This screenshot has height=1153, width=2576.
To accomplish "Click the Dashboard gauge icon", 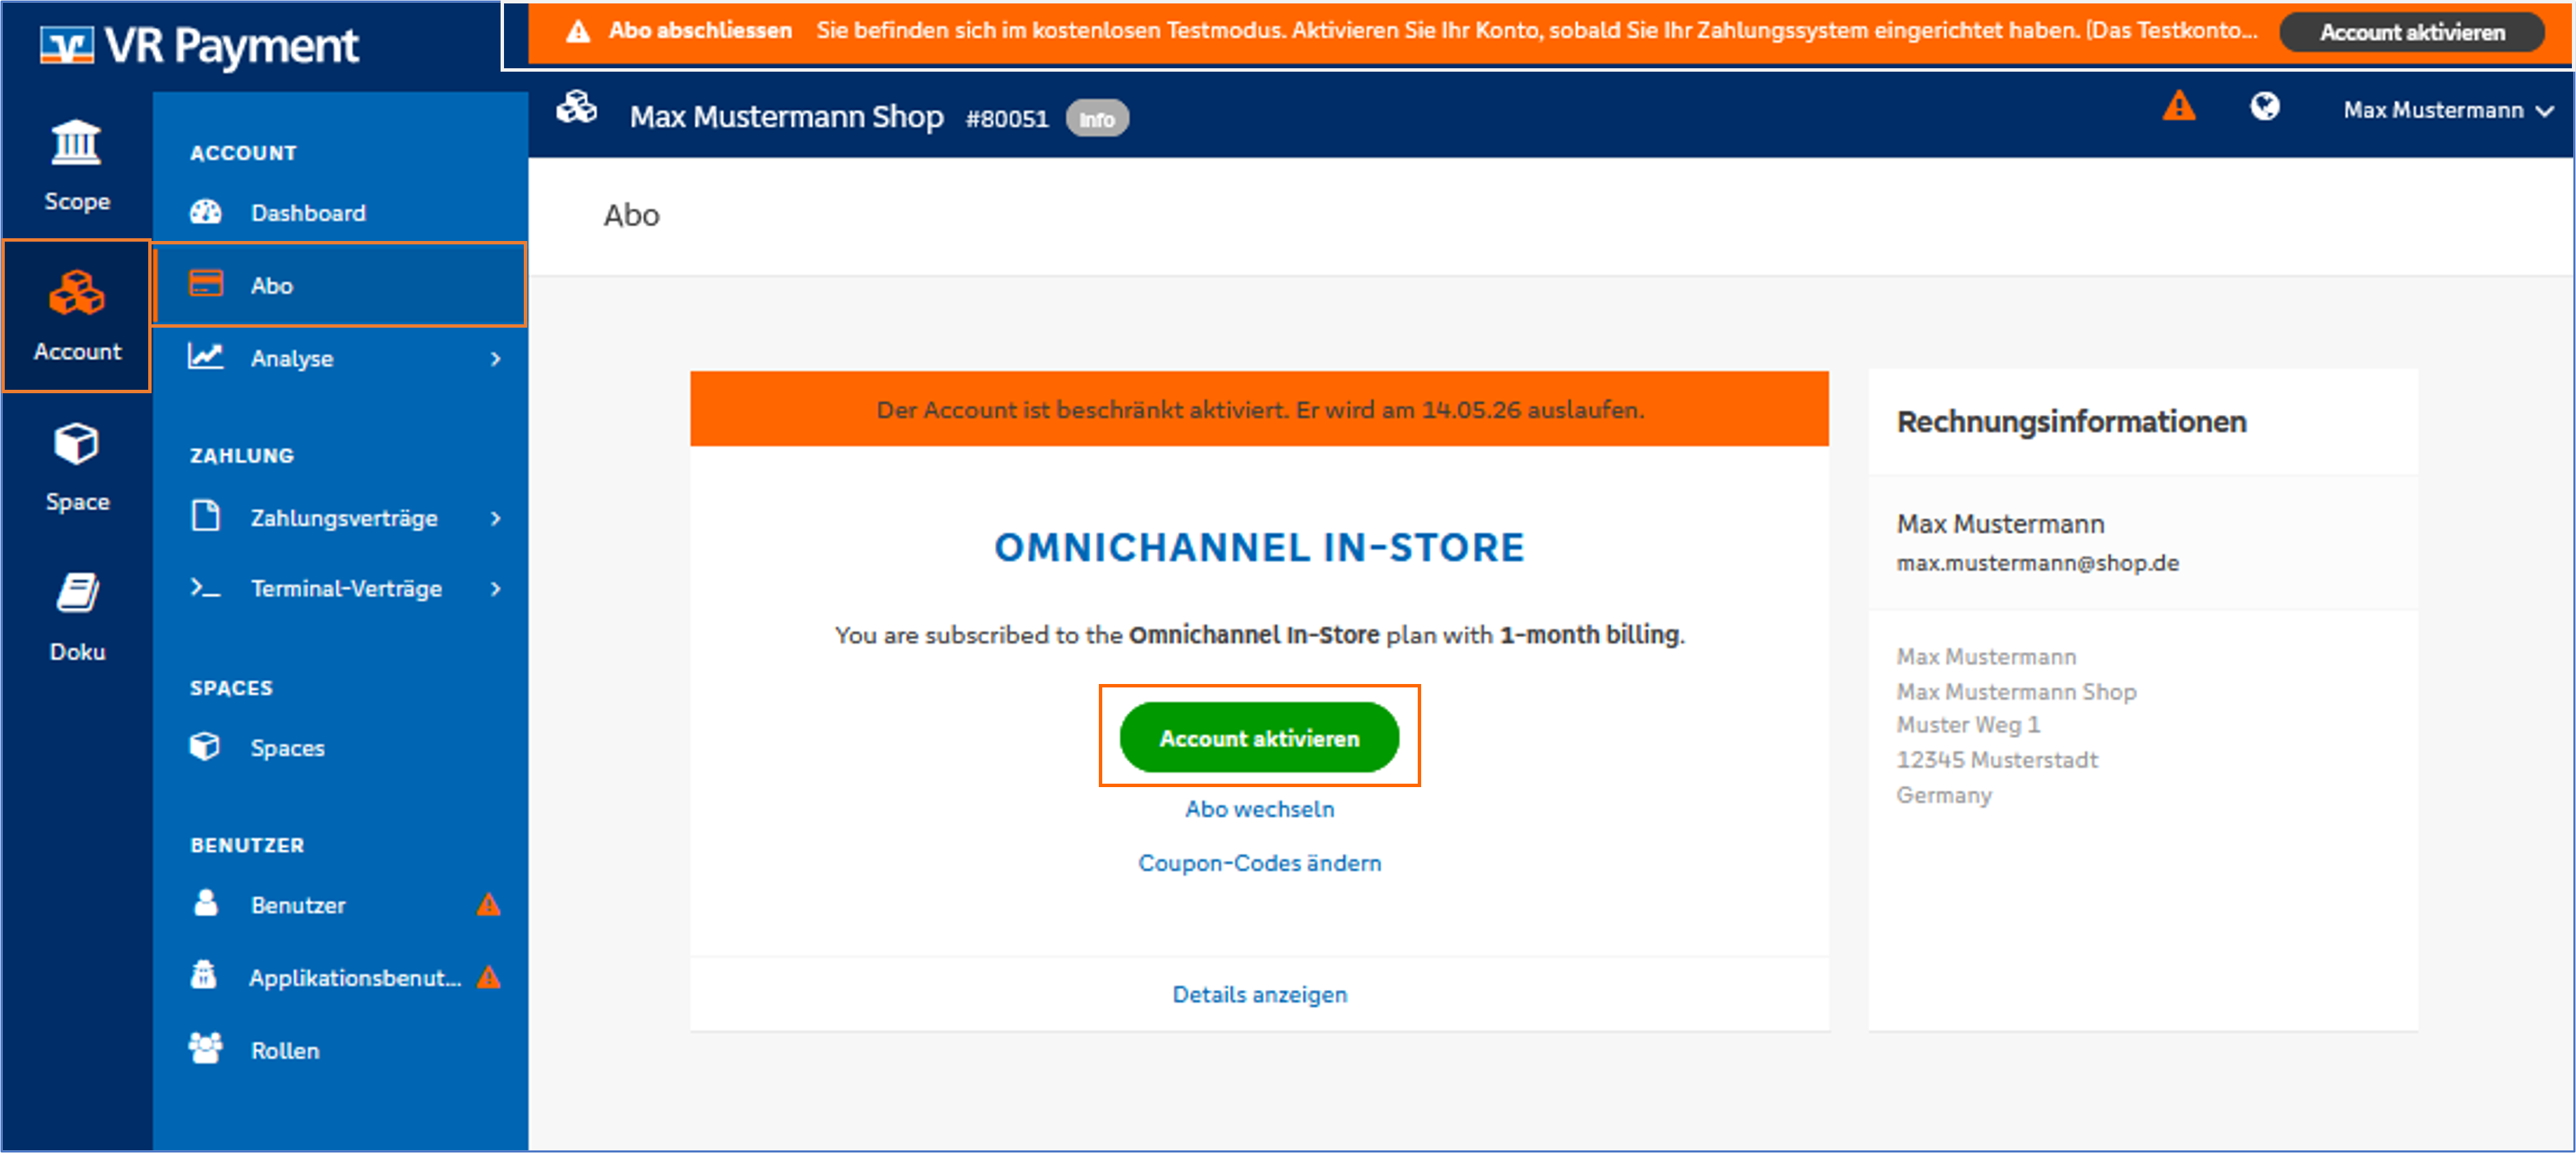I will 206,212.
